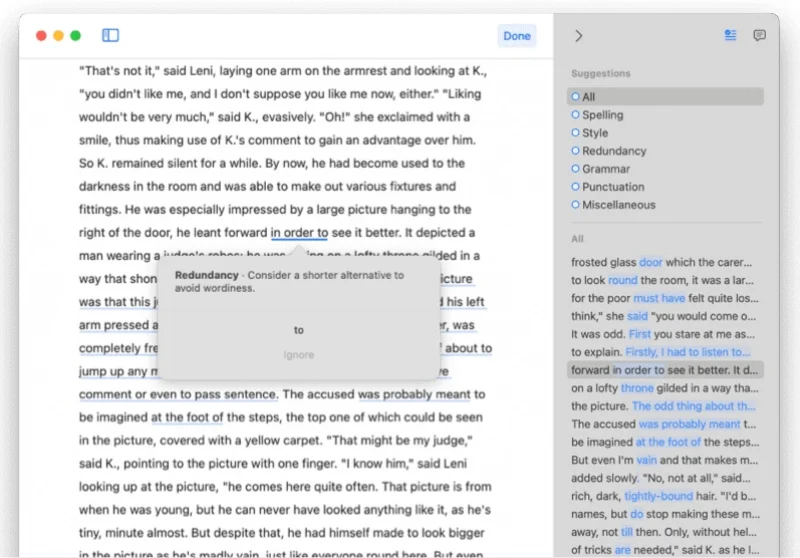Select the All suggestions filter

pos(665,96)
